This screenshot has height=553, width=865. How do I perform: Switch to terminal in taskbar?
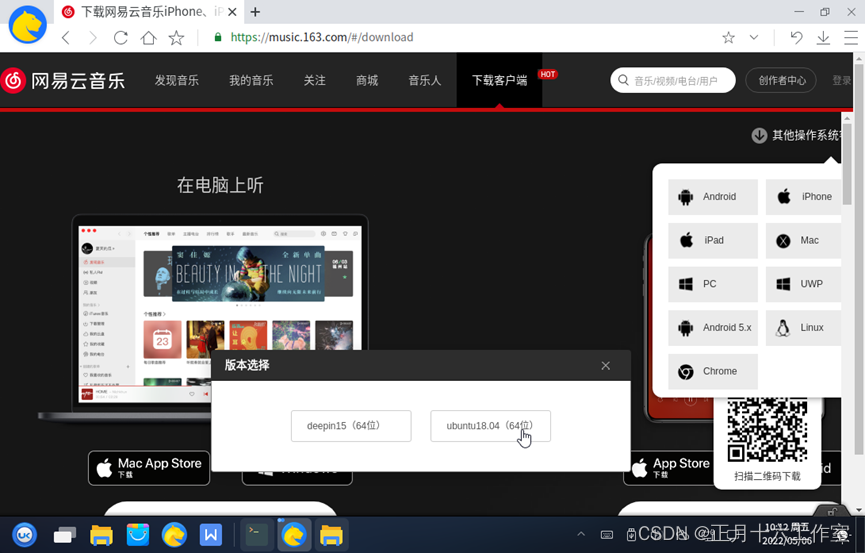click(257, 535)
